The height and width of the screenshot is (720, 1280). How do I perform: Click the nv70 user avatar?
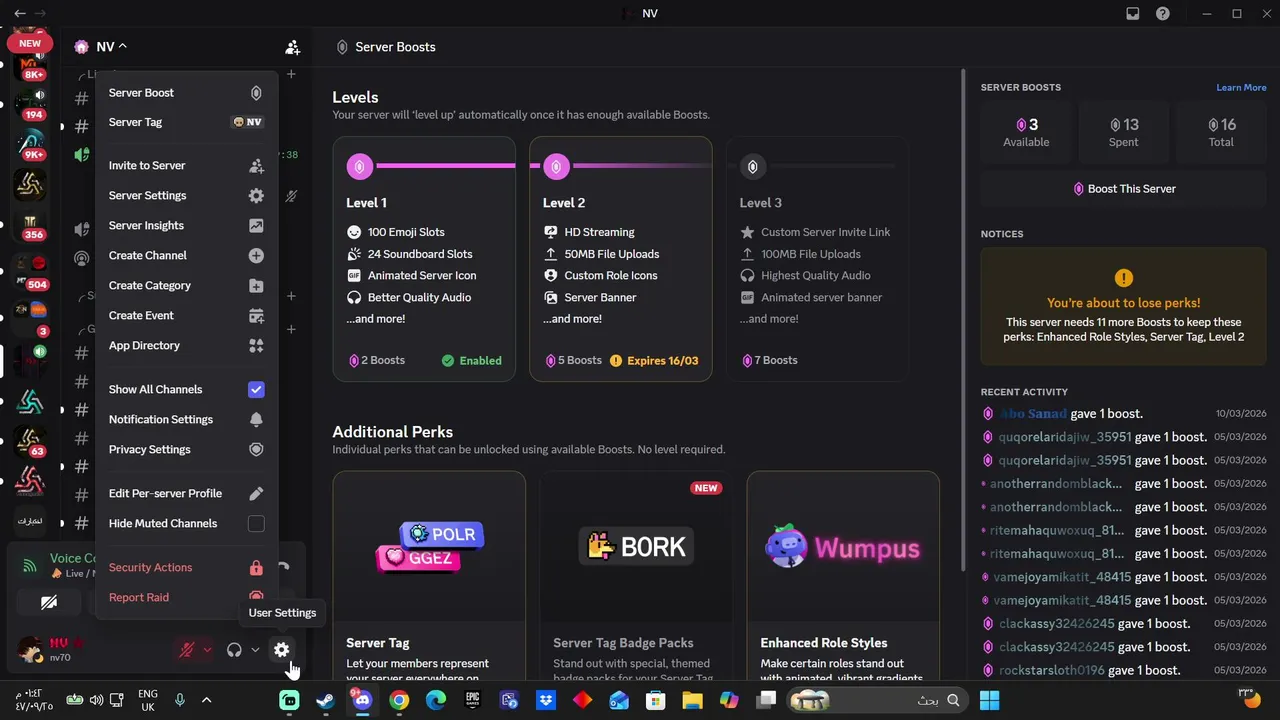31,650
